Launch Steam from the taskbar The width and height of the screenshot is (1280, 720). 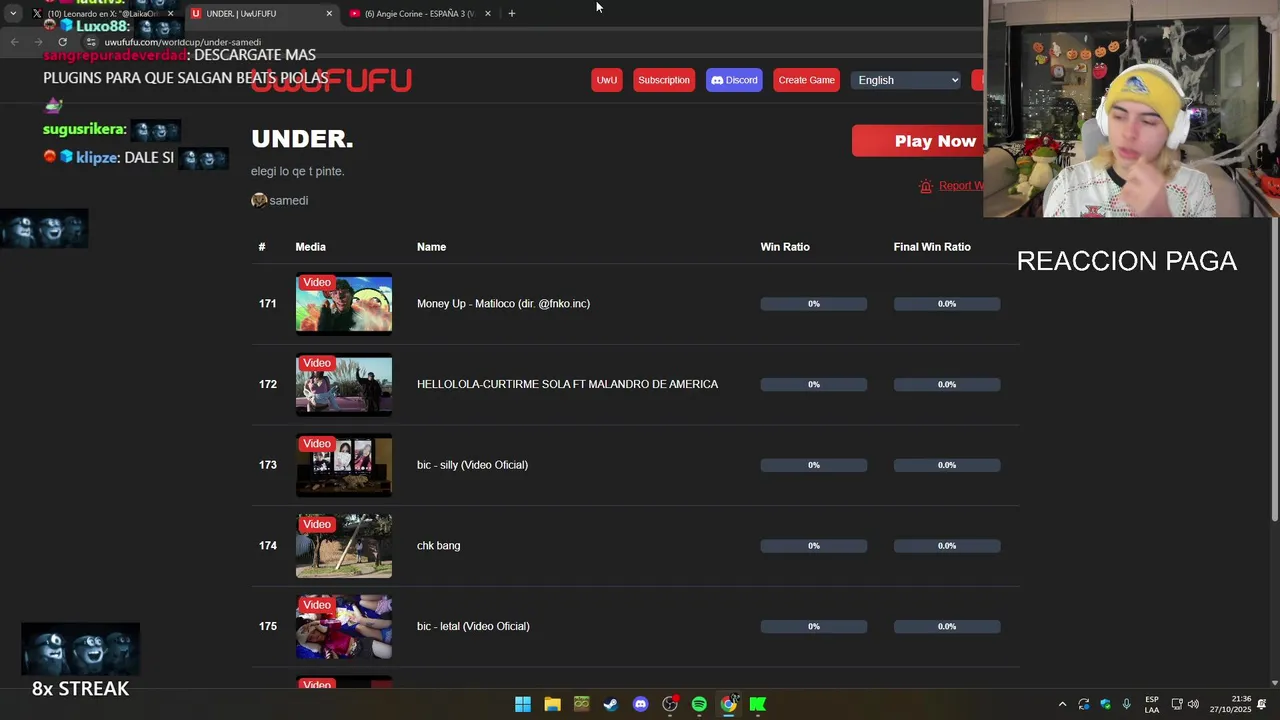pyautogui.click(x=611, y=704)
